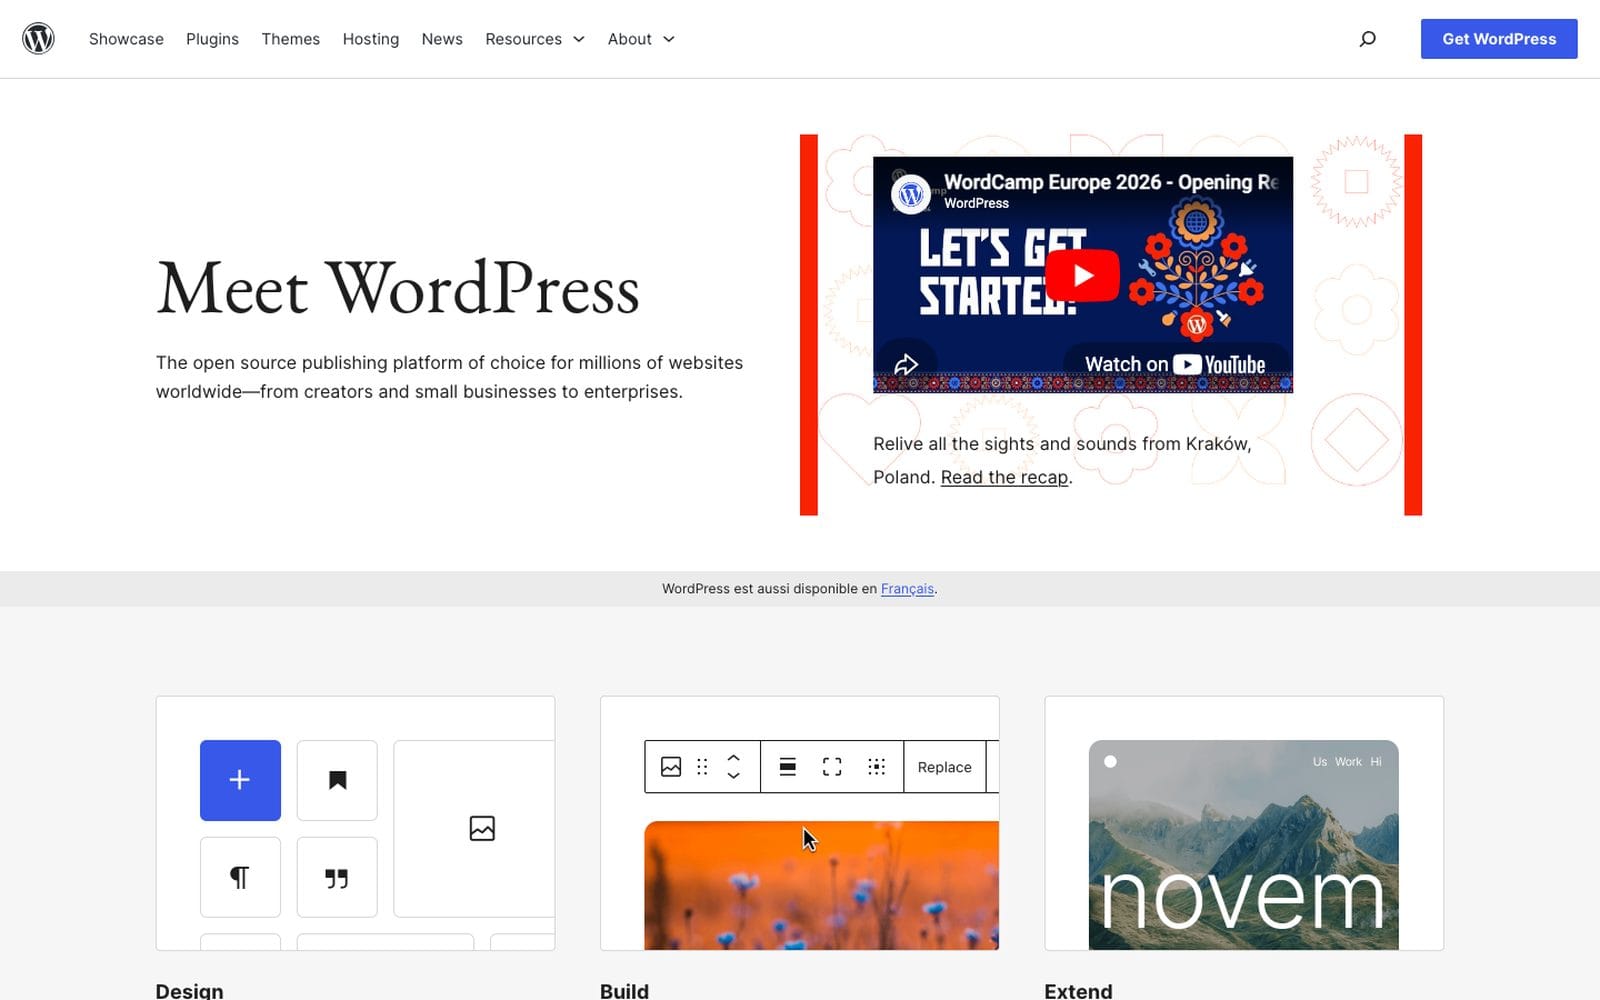Click the WordPress logo in header
The width and height of the screenshot is (1600, 1000).
[38, 39]
